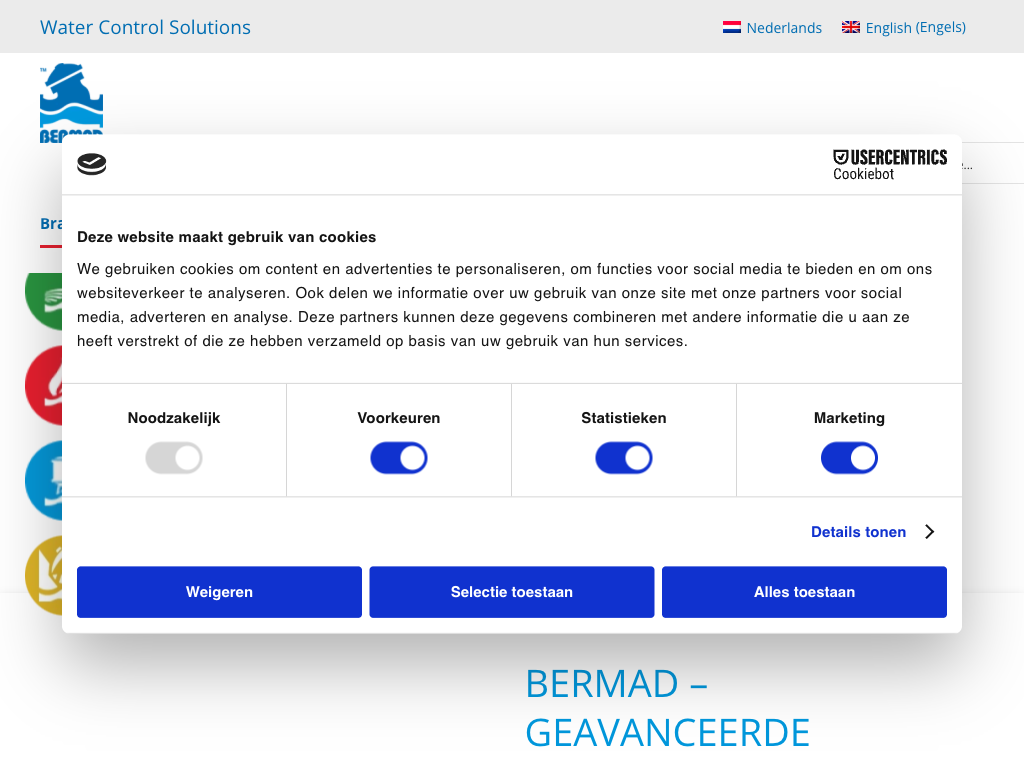Open the Details tonen link
Image resolution: width=1024 pixels, height=768 pixels.
coord(858,532)
